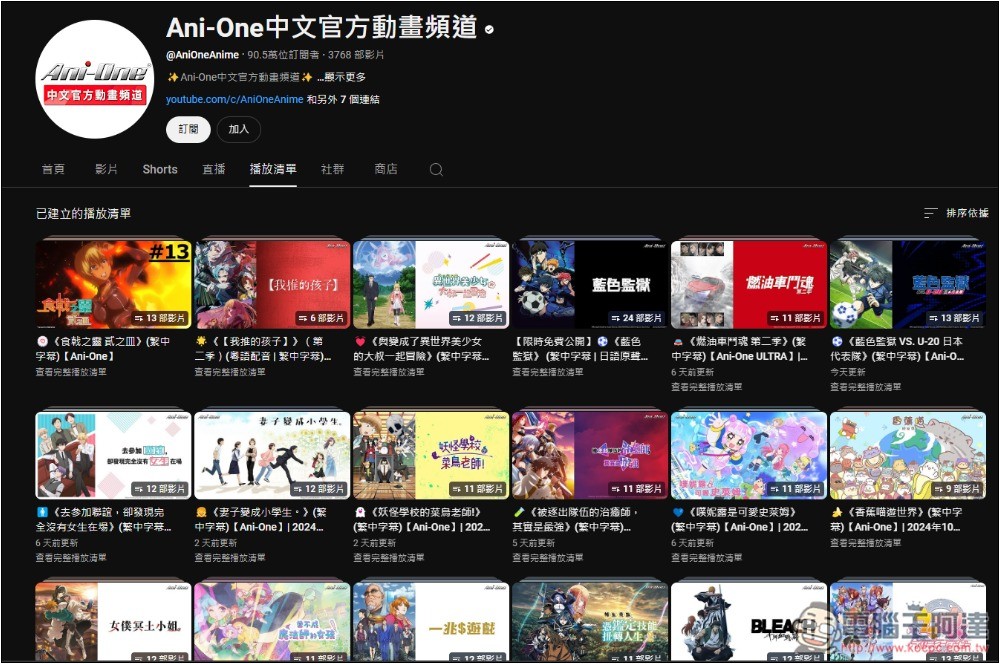This screenshot has width=1000, height=664.
Task: Open 妖怪學校的菜鳥老師 playlist thumbnail
Action: coord(431,455)
